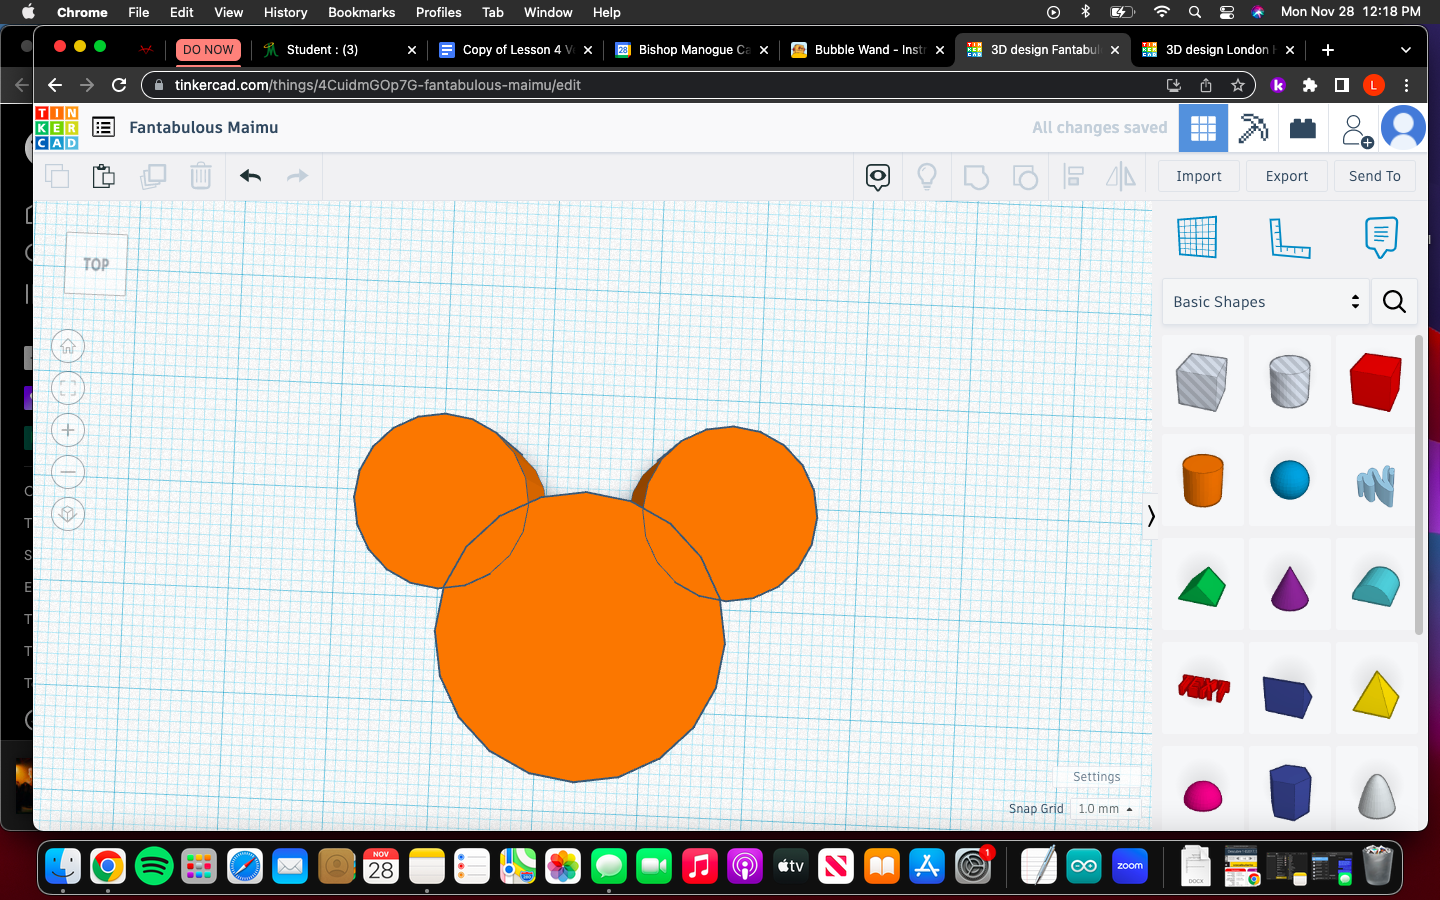The width and height of the screenshot is (1440, 900).
Task: Click the TOP view cube
Action: click(x=96, y=264)
